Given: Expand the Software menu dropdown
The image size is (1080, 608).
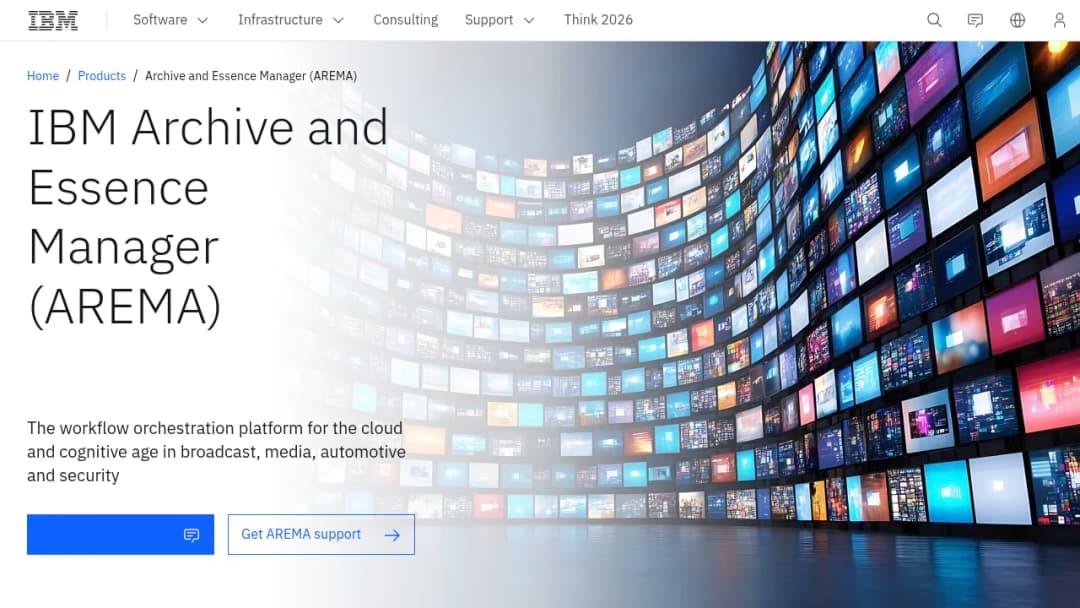Looking at the screenshot, I should 170,20.
